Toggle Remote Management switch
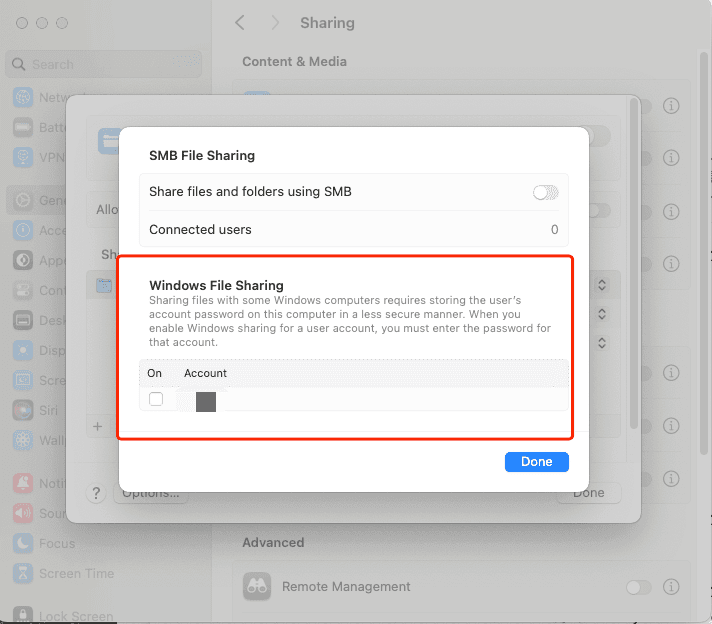Image resolution: width=712 pixels, height=624 pixels. tap(638, 587)
